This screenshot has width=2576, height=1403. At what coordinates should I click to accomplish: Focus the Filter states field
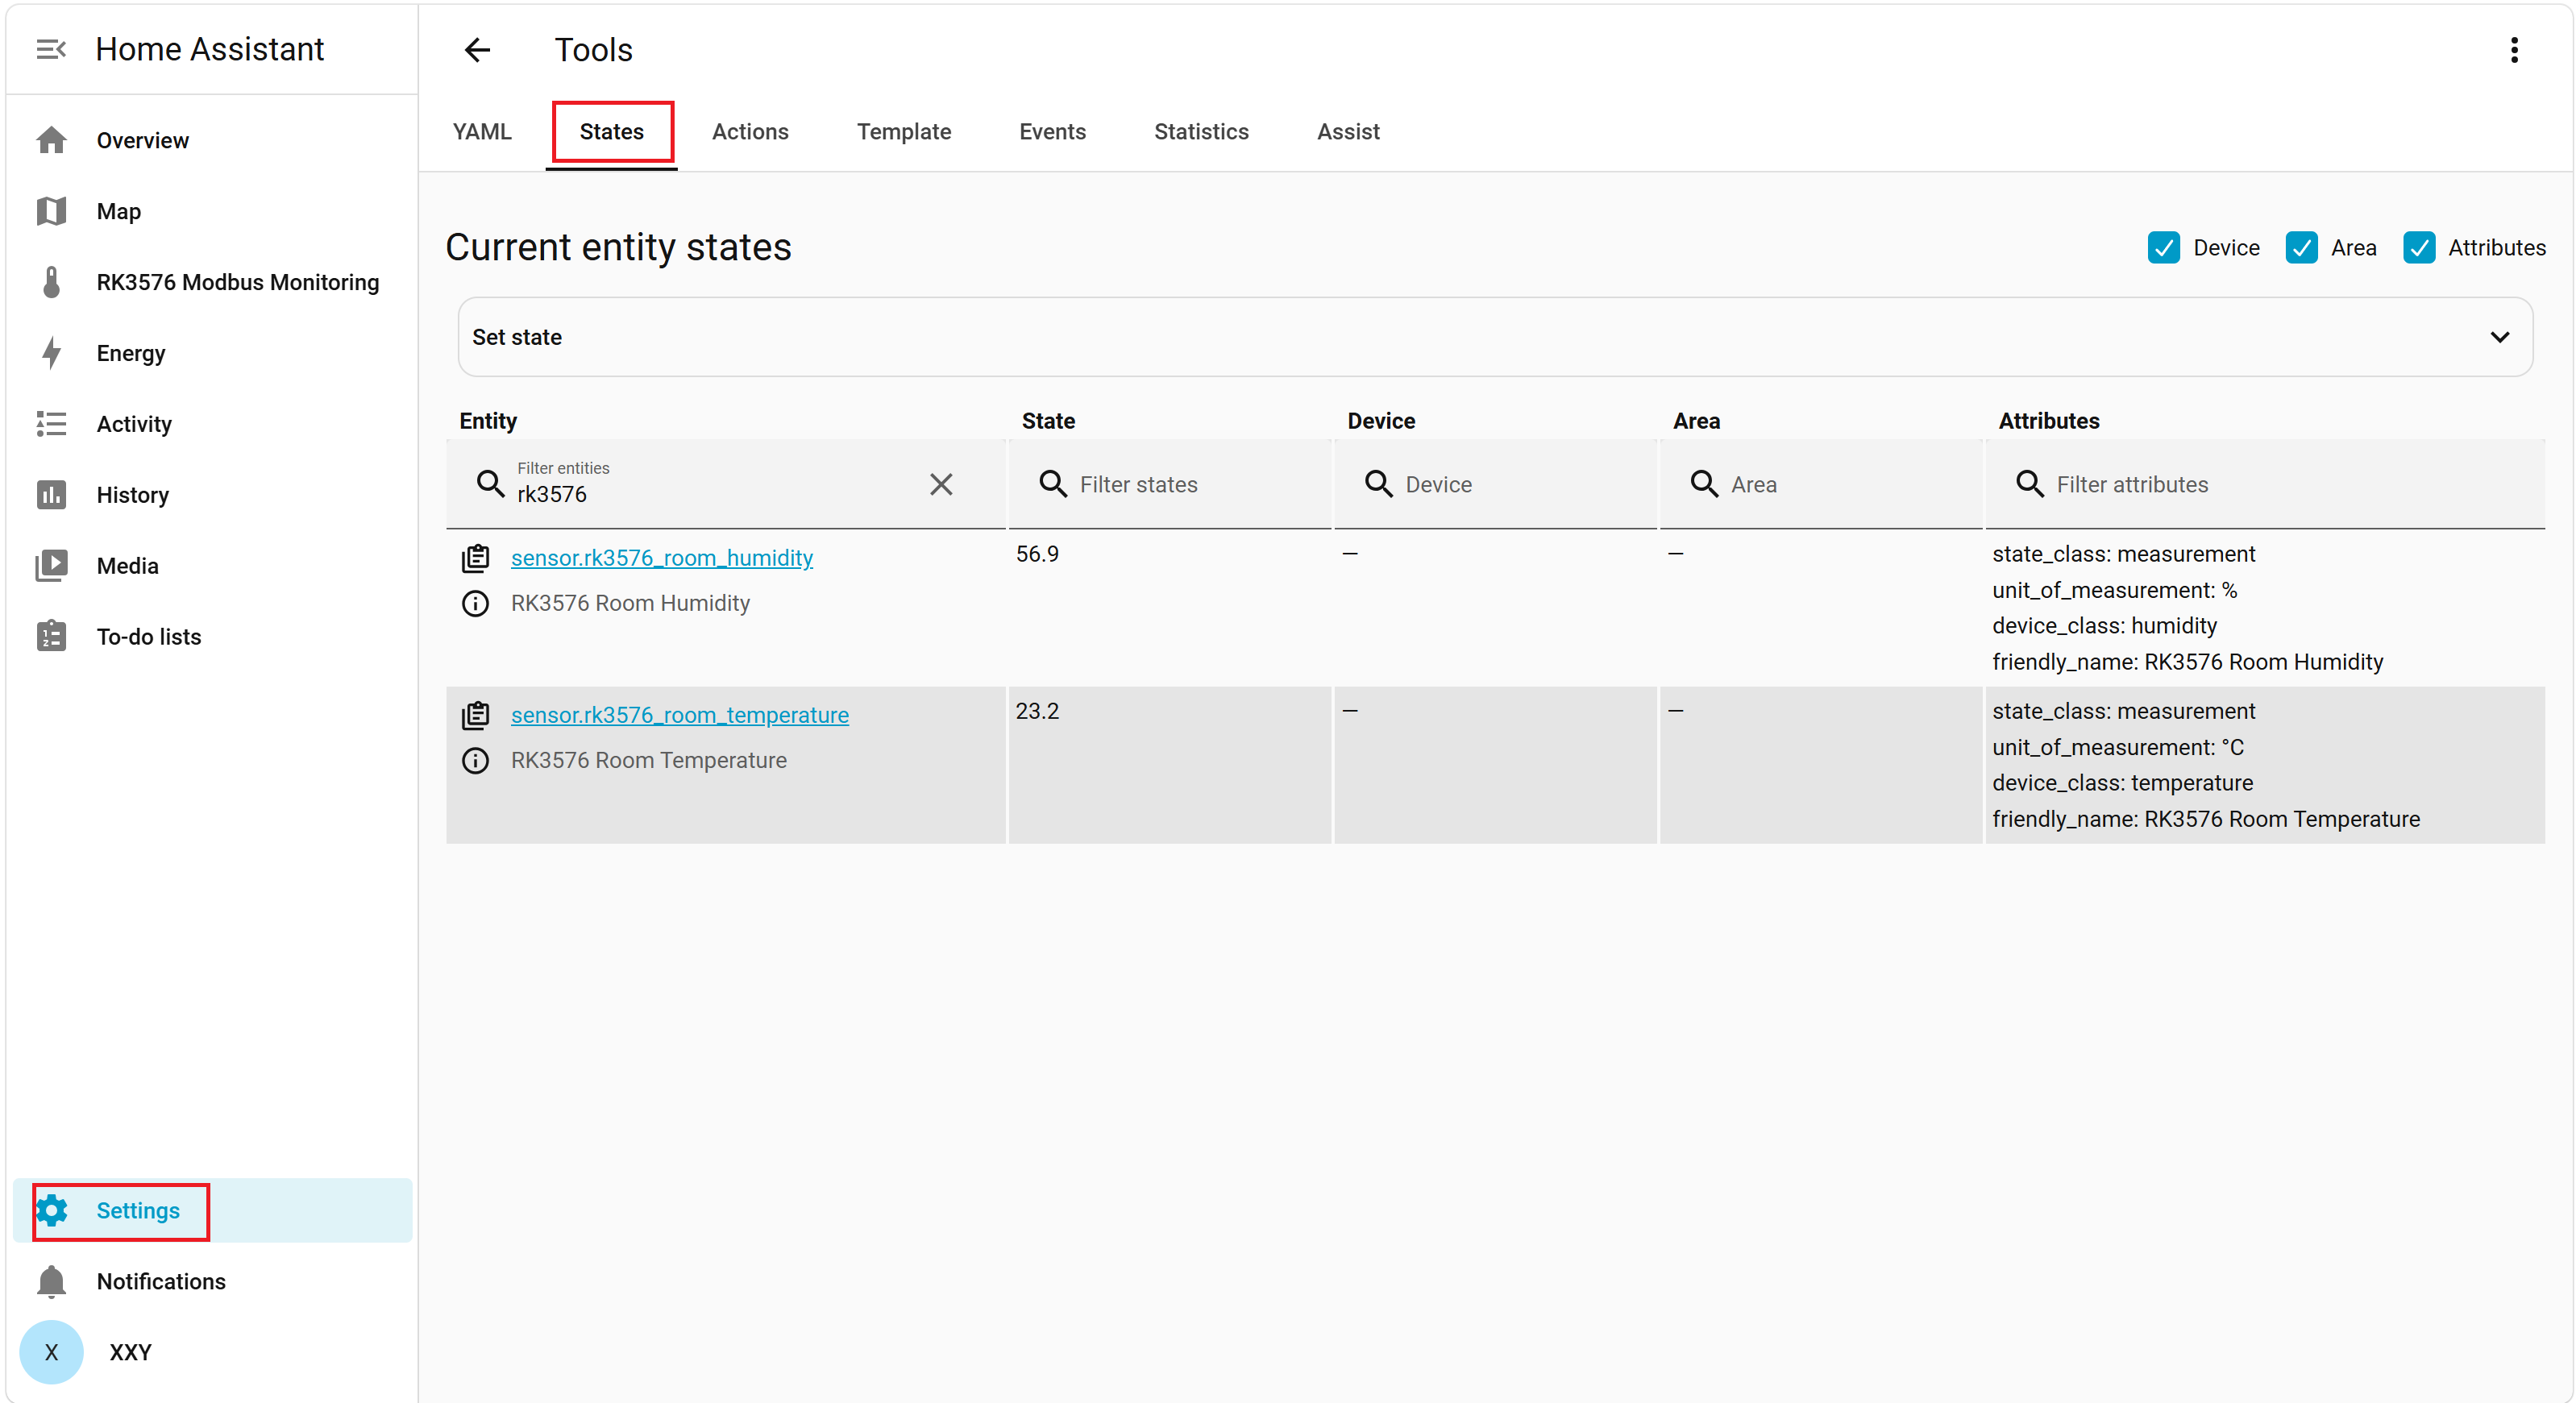click(1170, 484)
